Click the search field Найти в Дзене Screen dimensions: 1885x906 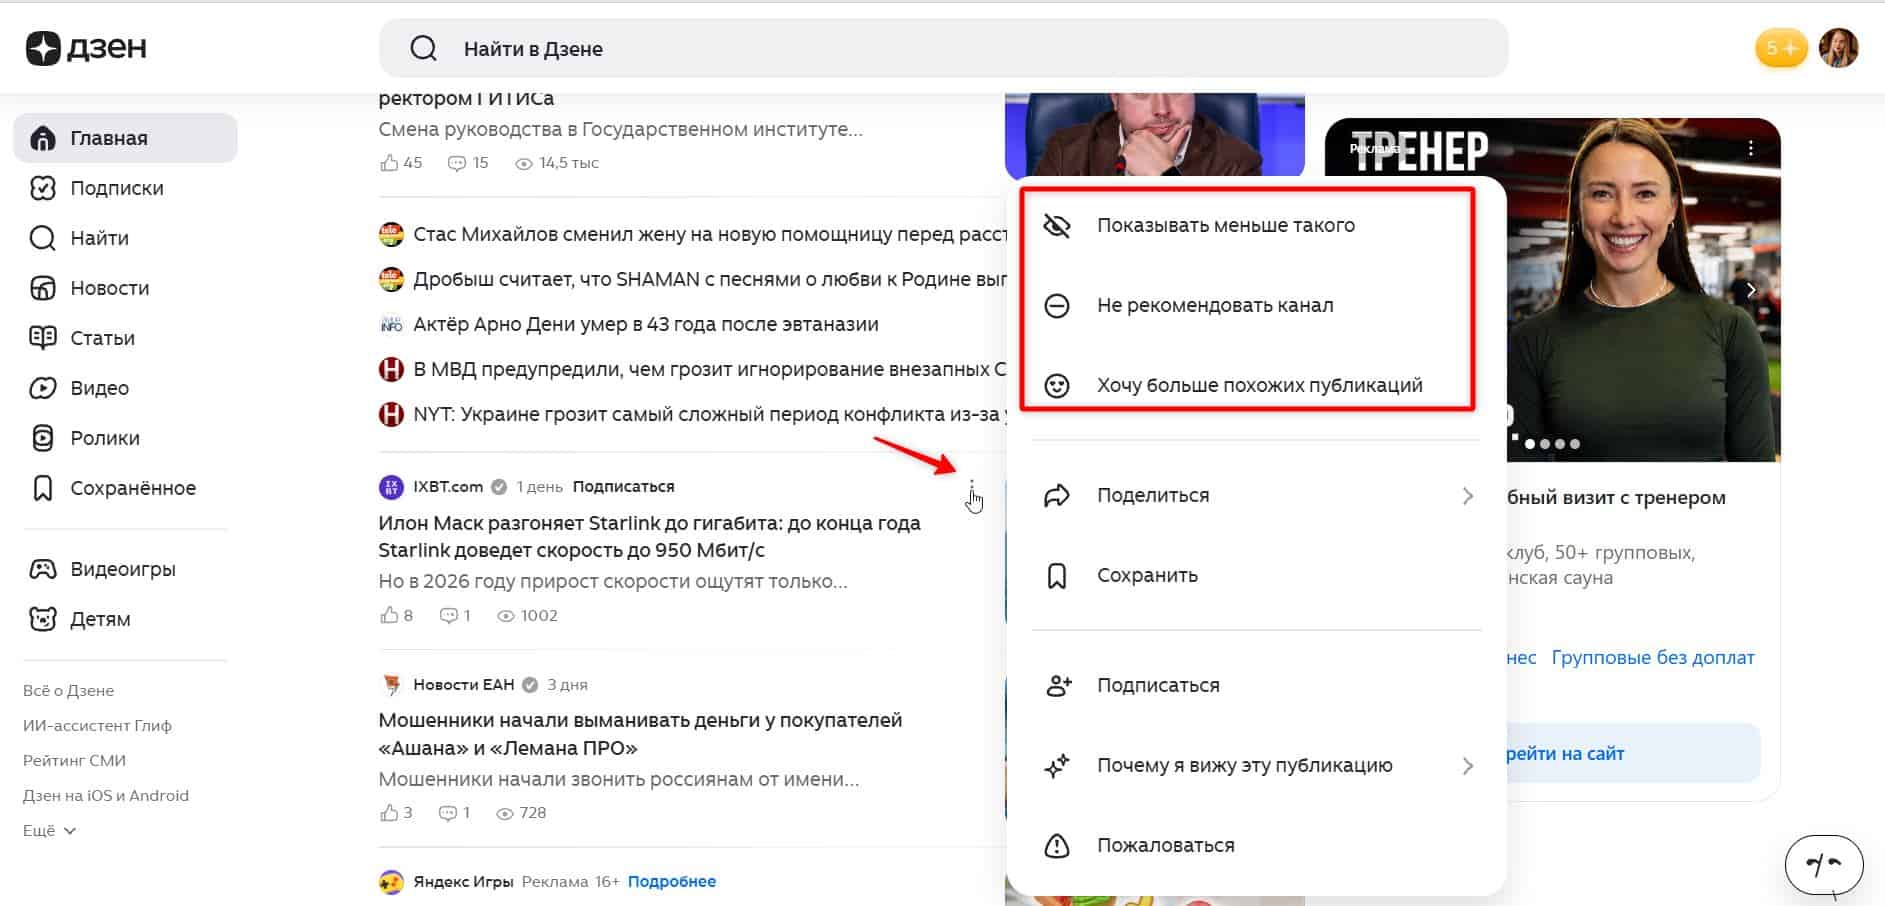[x=943, y=48]
